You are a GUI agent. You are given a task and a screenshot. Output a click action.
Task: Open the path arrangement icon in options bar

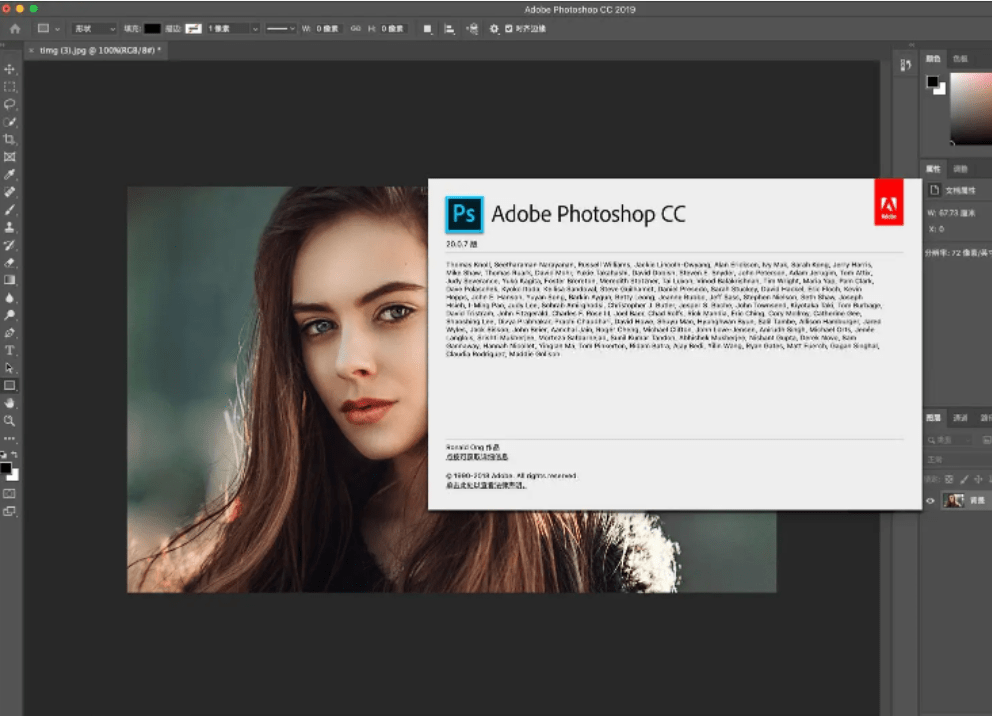pos(472,28)
